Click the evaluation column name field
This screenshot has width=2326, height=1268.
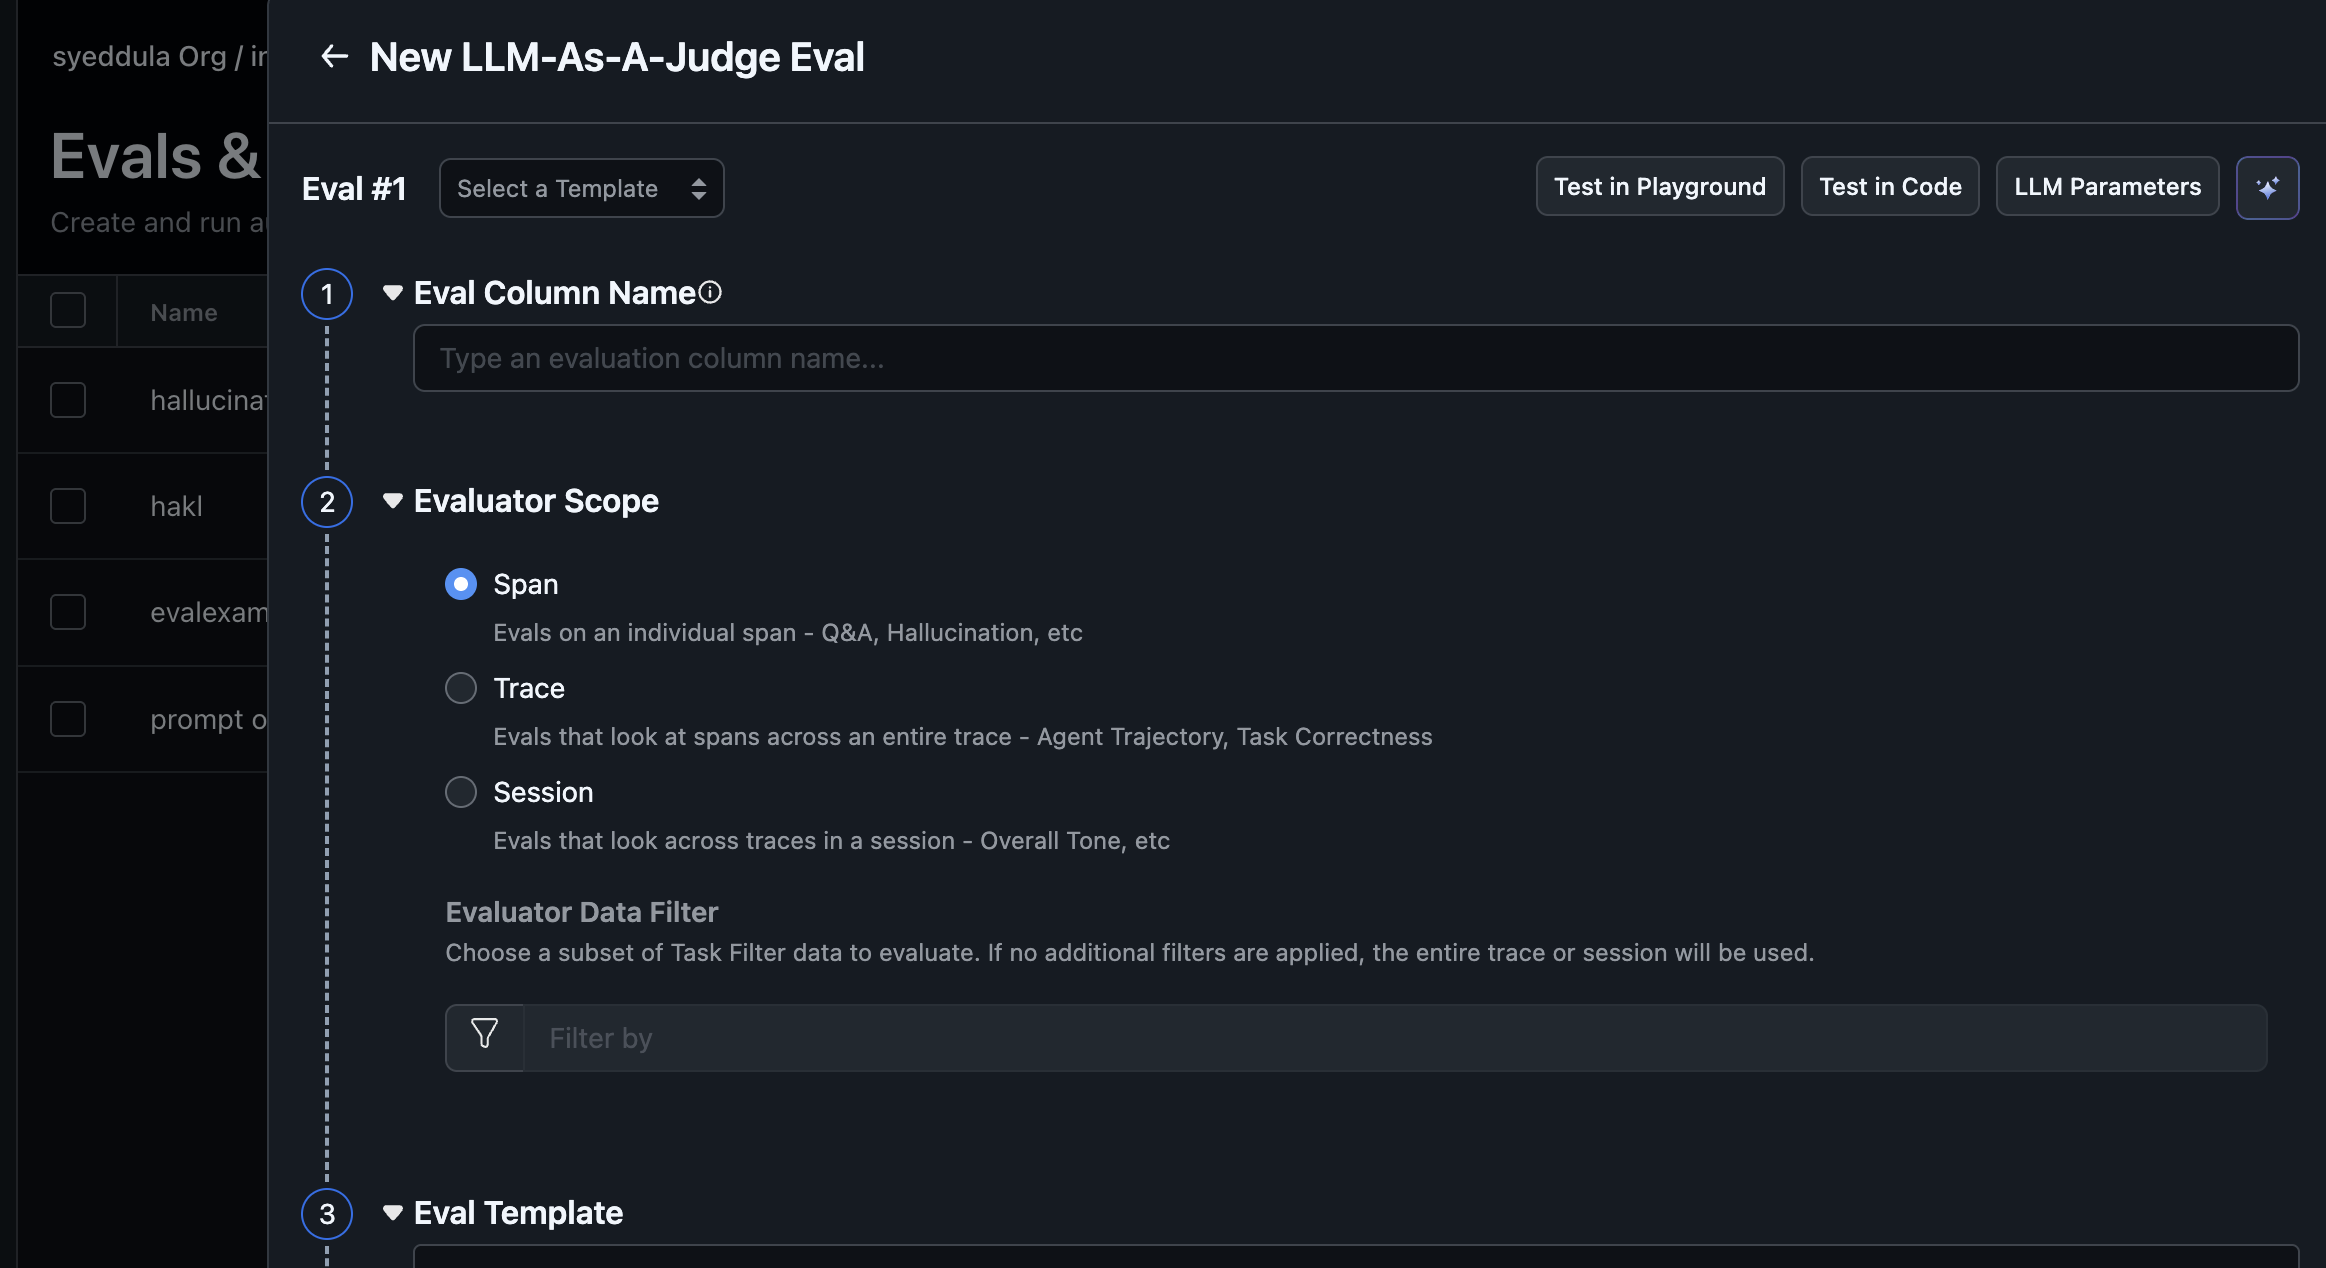[1355, 358]
